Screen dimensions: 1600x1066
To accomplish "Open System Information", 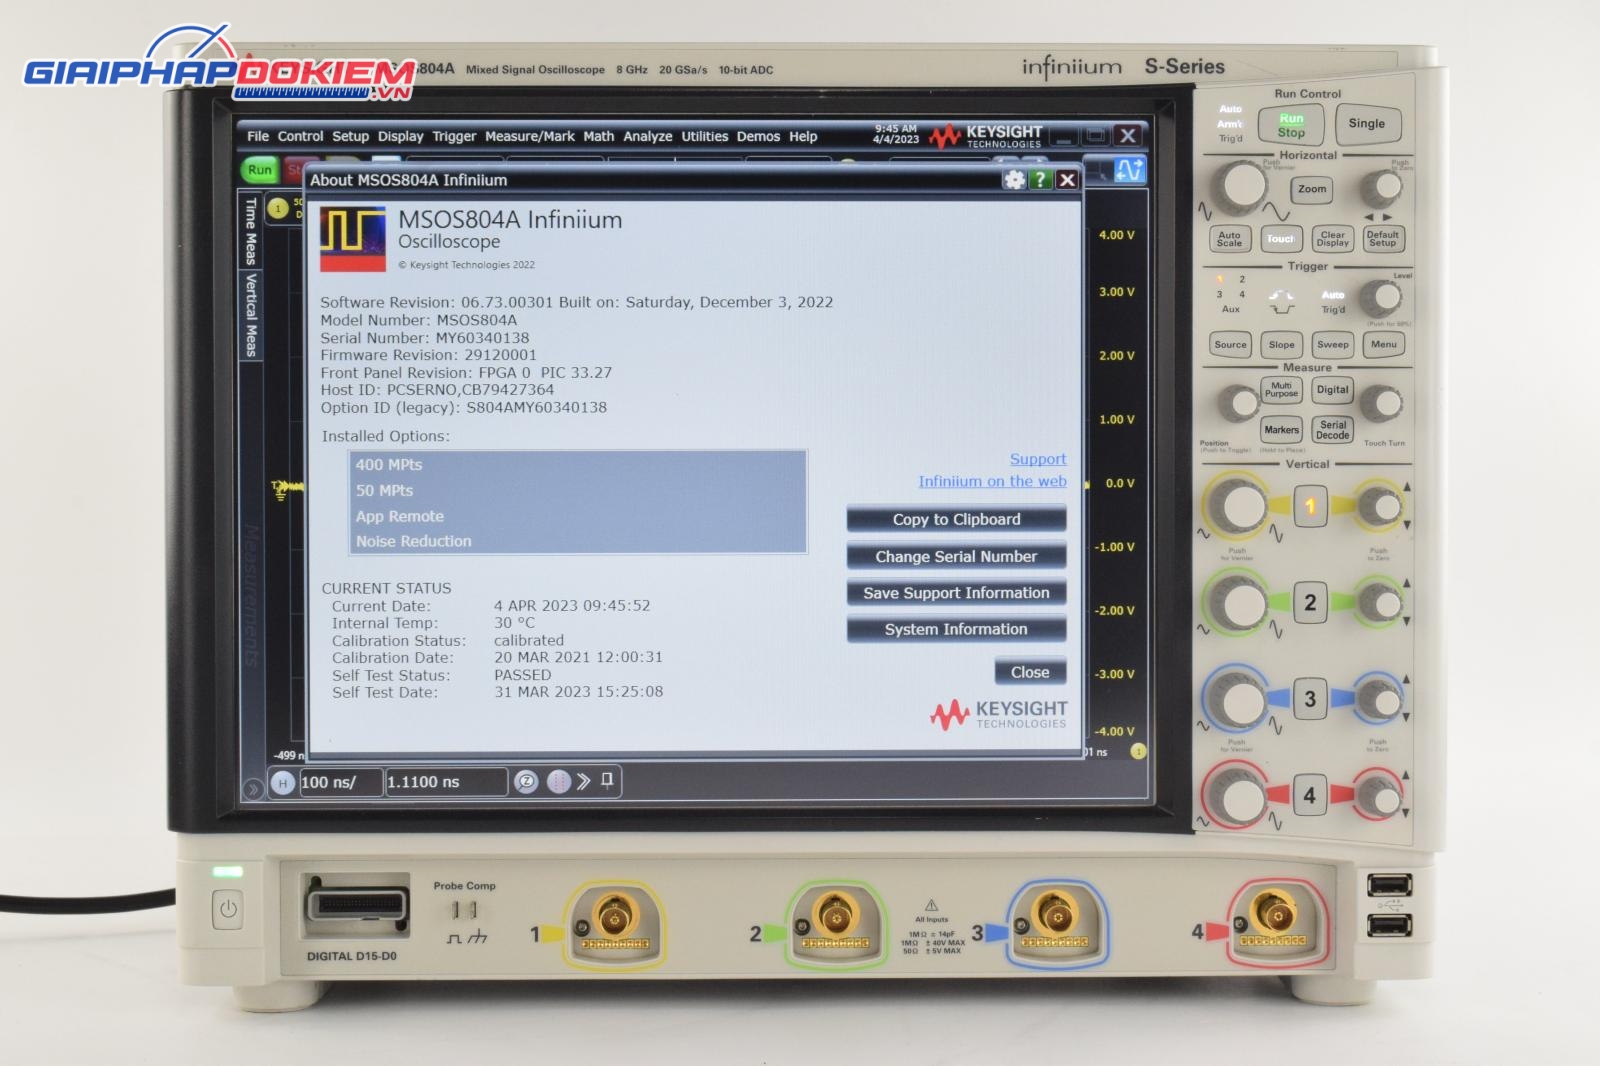I will click(956, 629).
